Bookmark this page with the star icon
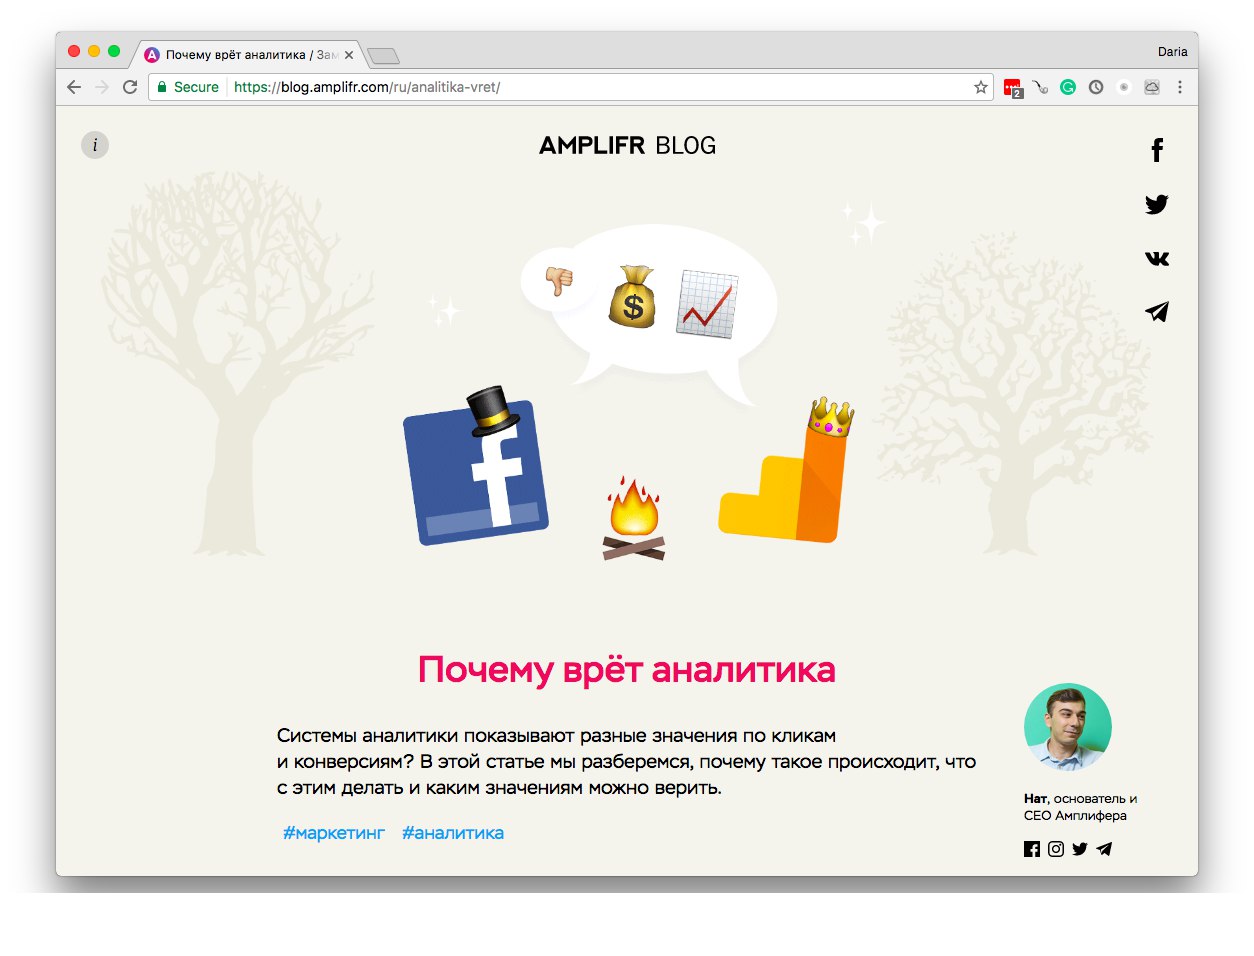Image resolution: width=1254 pixels, height=956 pixels. coord(981,87)
